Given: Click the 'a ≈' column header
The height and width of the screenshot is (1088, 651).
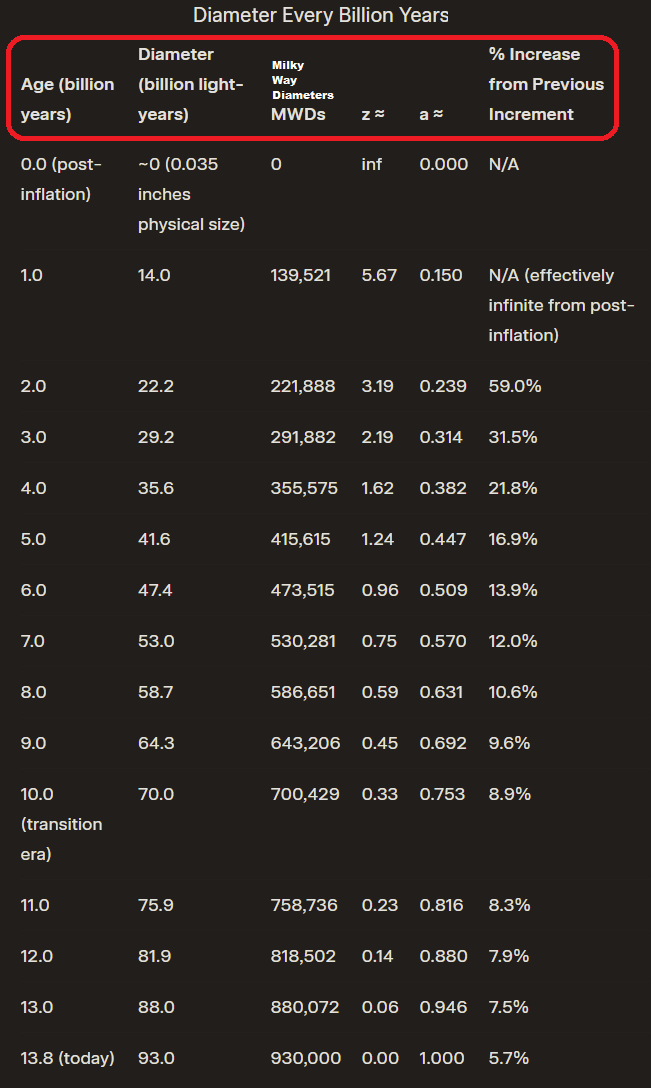Looking at the screenshot, I should 431,114.
